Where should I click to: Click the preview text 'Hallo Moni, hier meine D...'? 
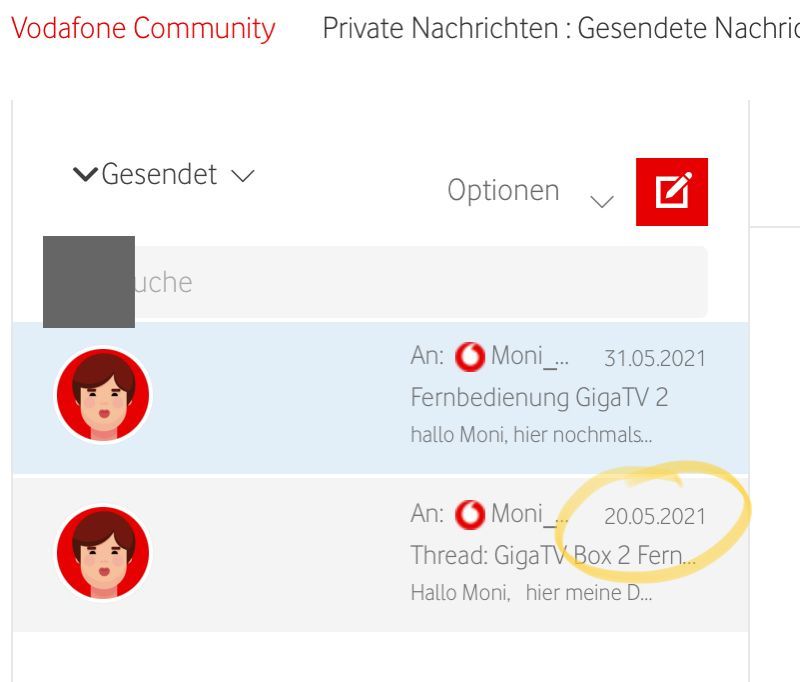[531, 593]
